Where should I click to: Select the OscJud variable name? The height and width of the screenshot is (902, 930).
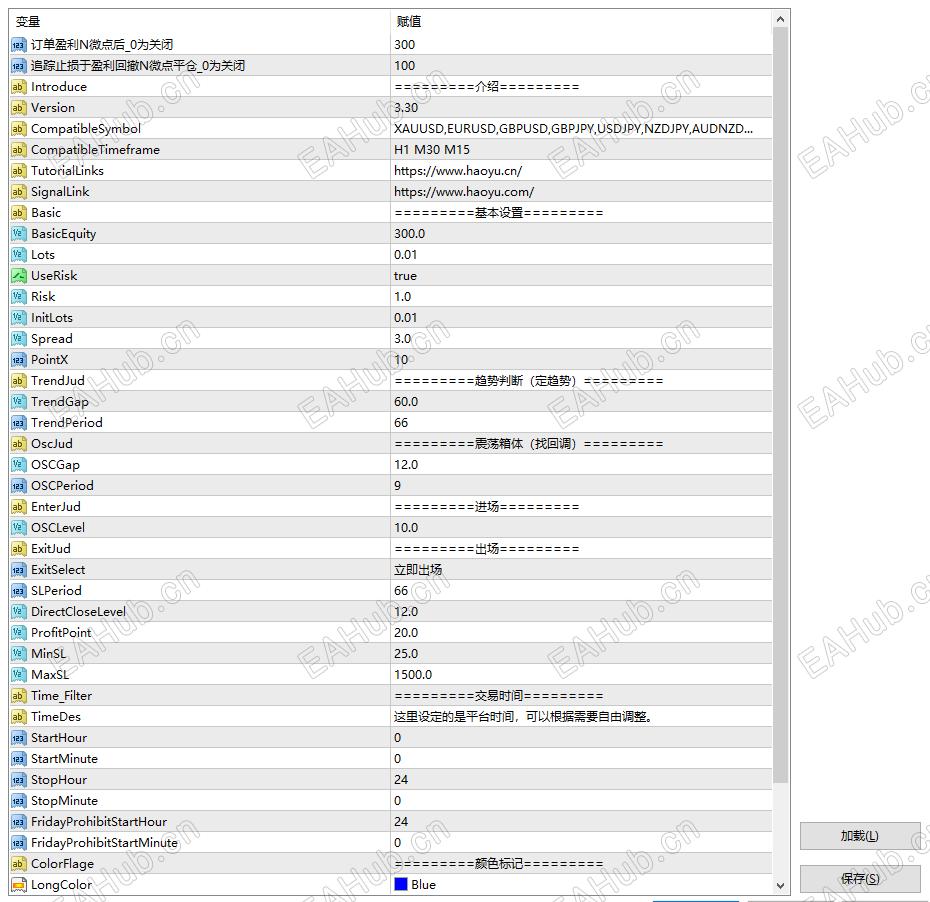(52, 444)
